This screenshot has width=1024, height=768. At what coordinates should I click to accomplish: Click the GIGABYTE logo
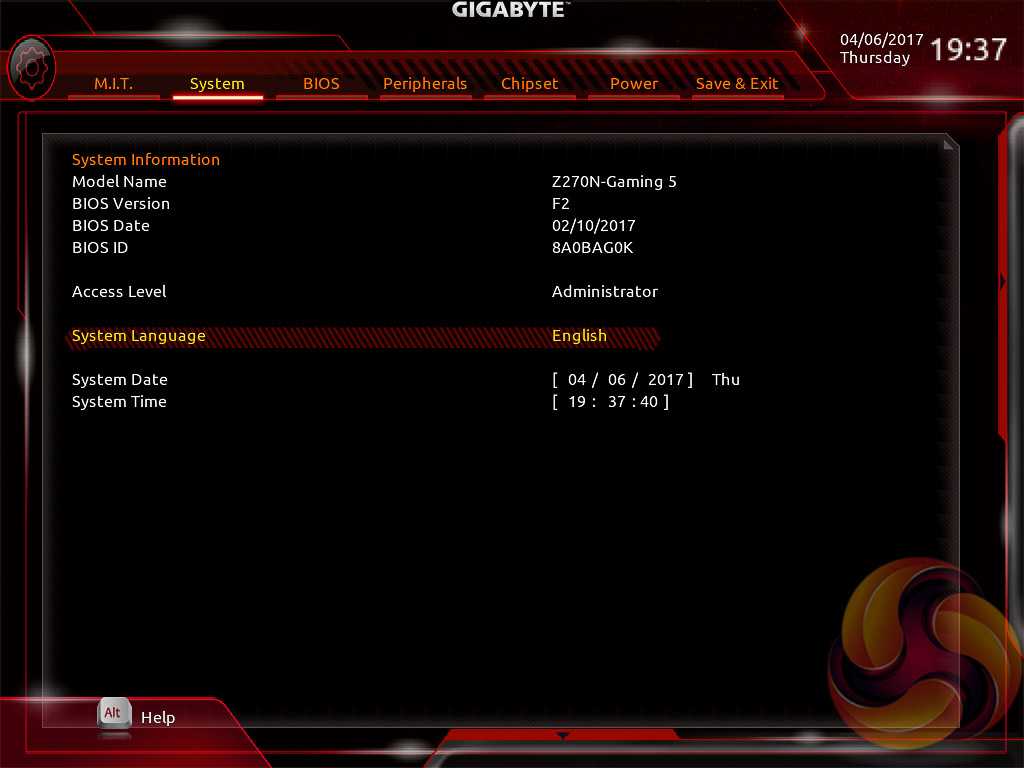(511, 10)
